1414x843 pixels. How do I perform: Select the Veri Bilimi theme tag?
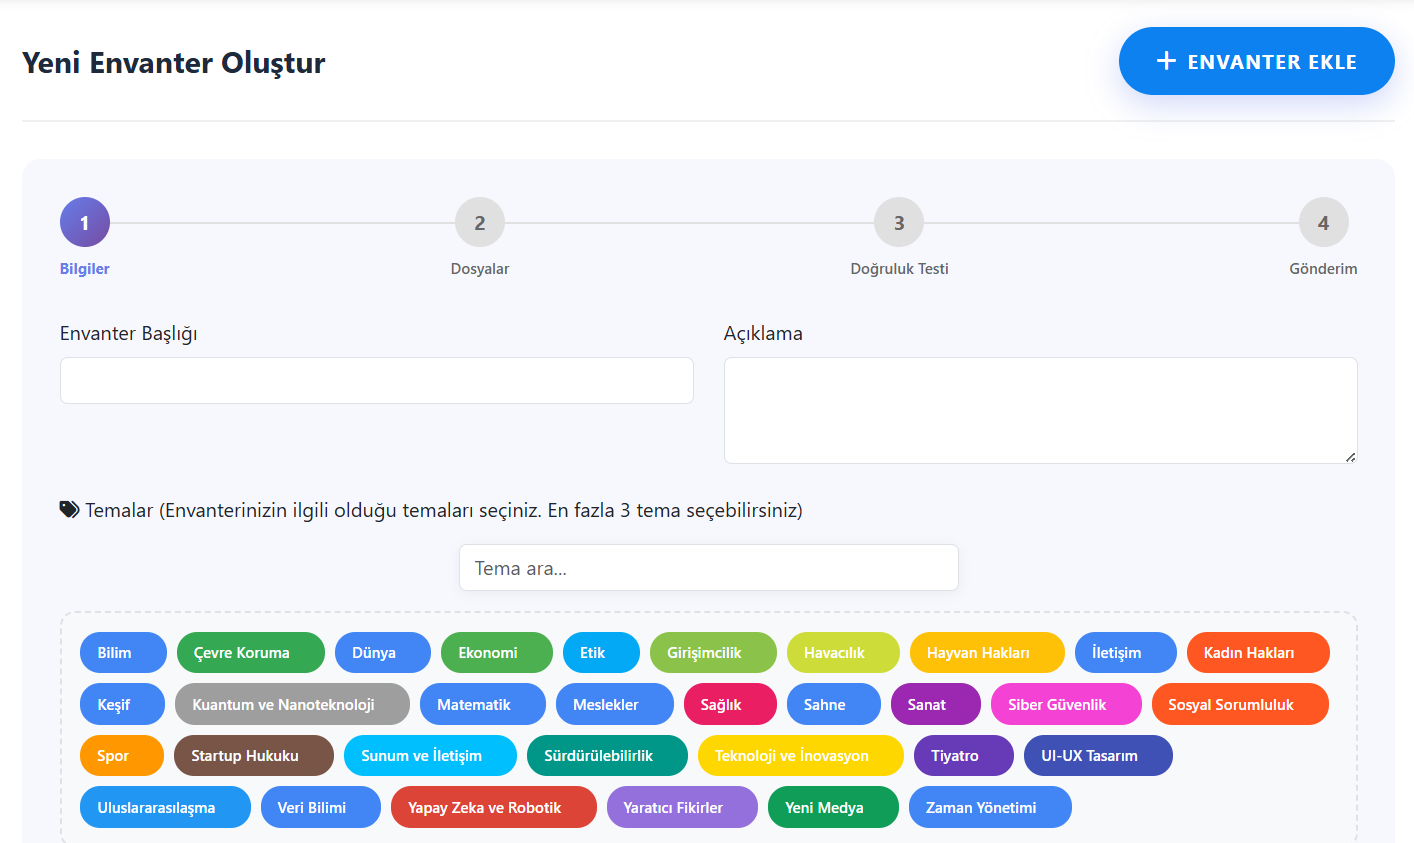click(x=321, y=808)
